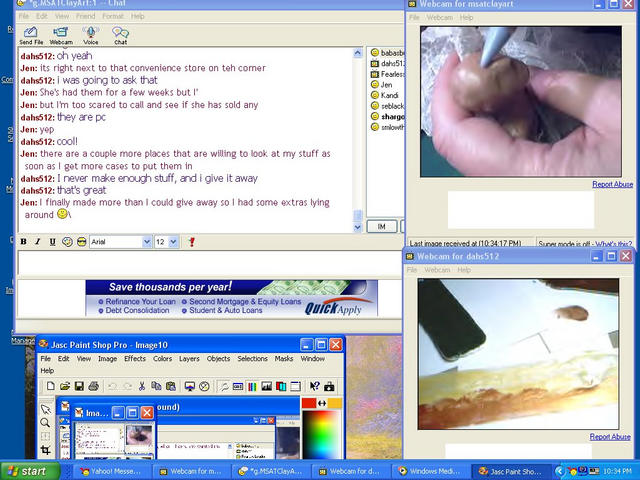Open Effects menu in Paint Shop Pro
Screen dimensions: 640x480
(x=135, y=359)
